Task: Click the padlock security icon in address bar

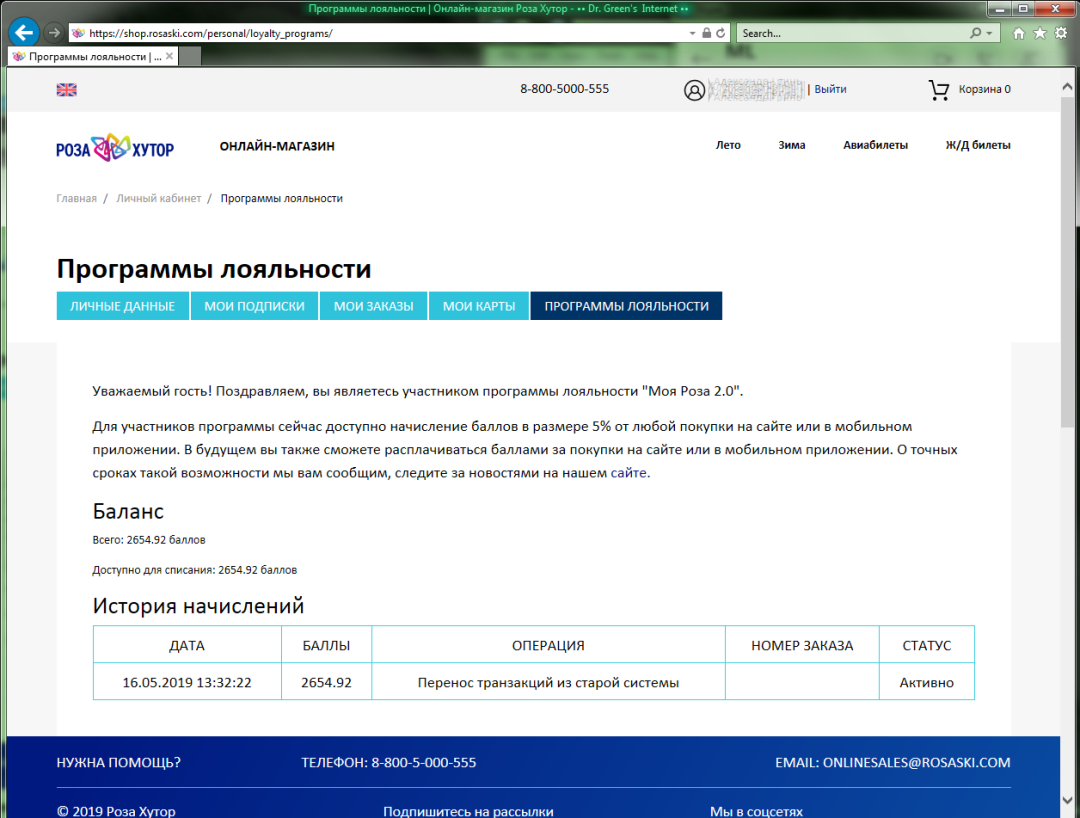Action: tap(706, 33)
